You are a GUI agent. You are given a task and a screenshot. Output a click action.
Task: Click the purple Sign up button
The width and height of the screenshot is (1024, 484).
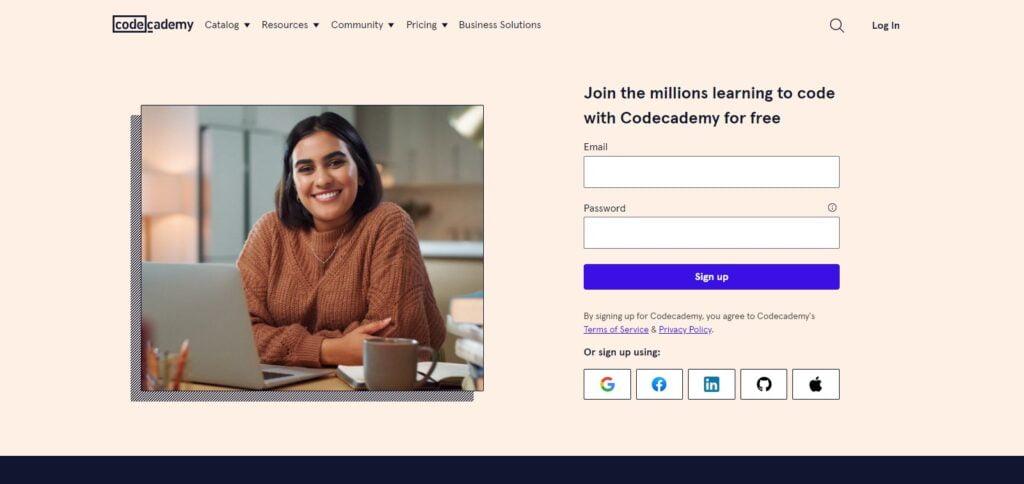pyautogui.click(x=711, y=277)
